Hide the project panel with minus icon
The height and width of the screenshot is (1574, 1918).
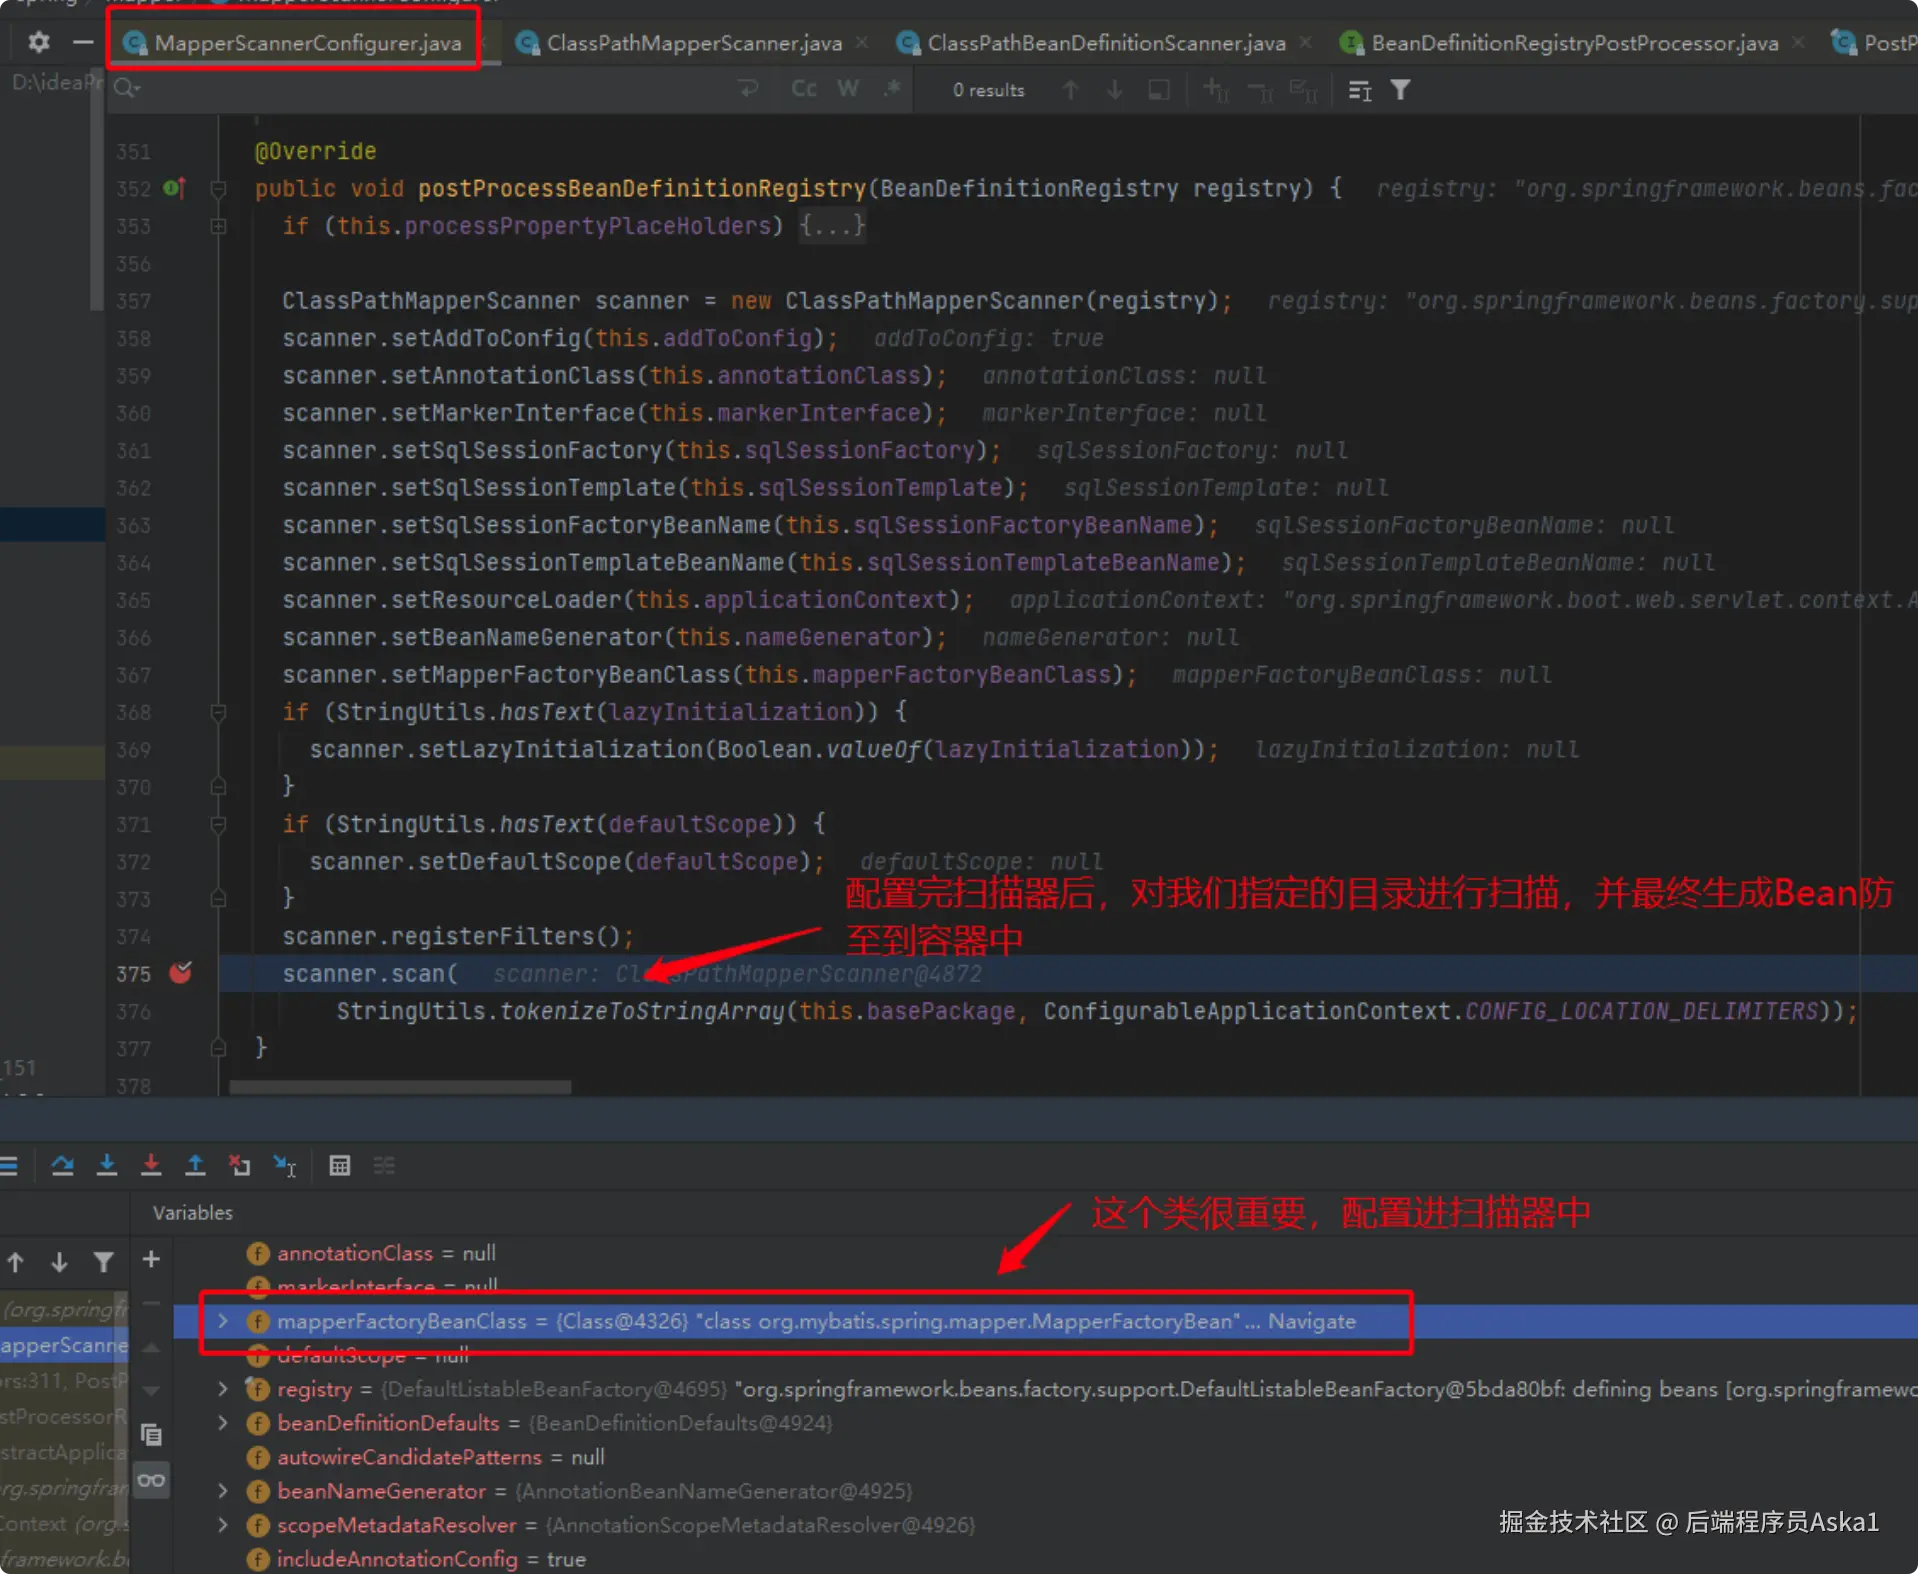[x=83, y=42]
